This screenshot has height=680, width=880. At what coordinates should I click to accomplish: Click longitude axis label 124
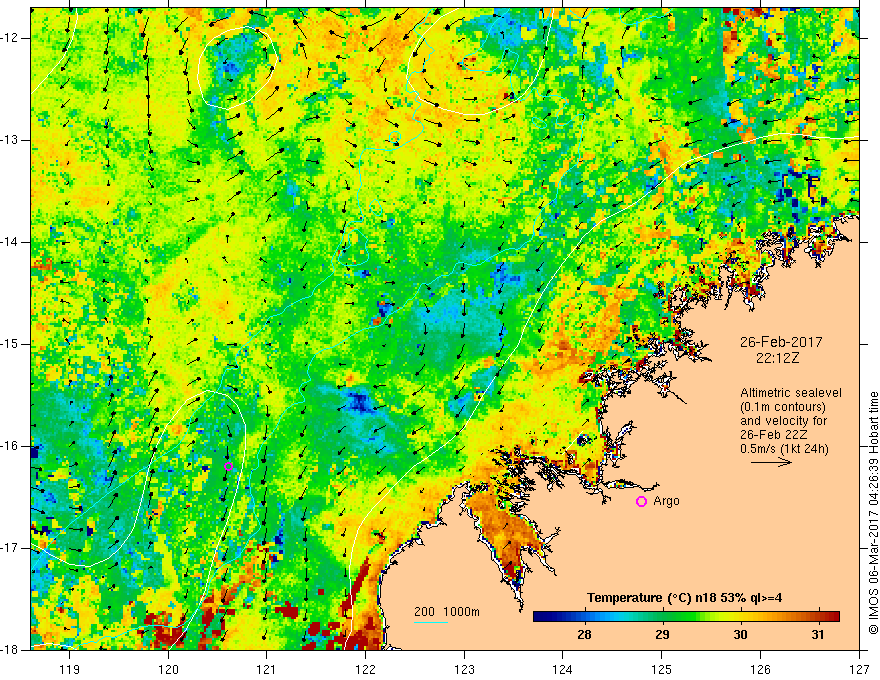(563, 669)
